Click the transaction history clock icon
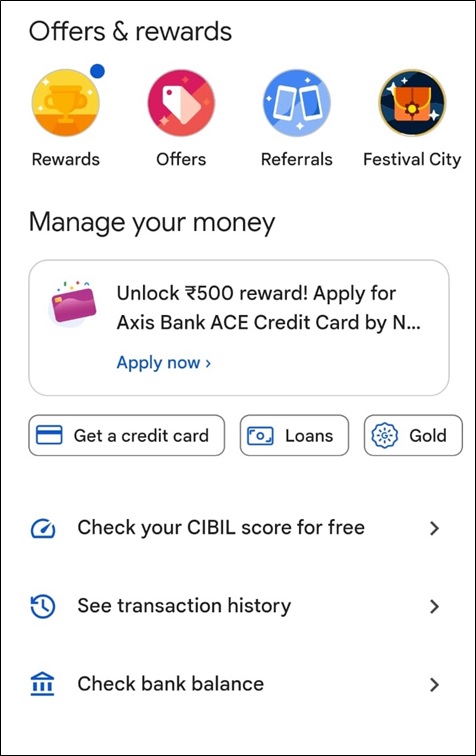This screenshot has width=476, height=756. 43,606
